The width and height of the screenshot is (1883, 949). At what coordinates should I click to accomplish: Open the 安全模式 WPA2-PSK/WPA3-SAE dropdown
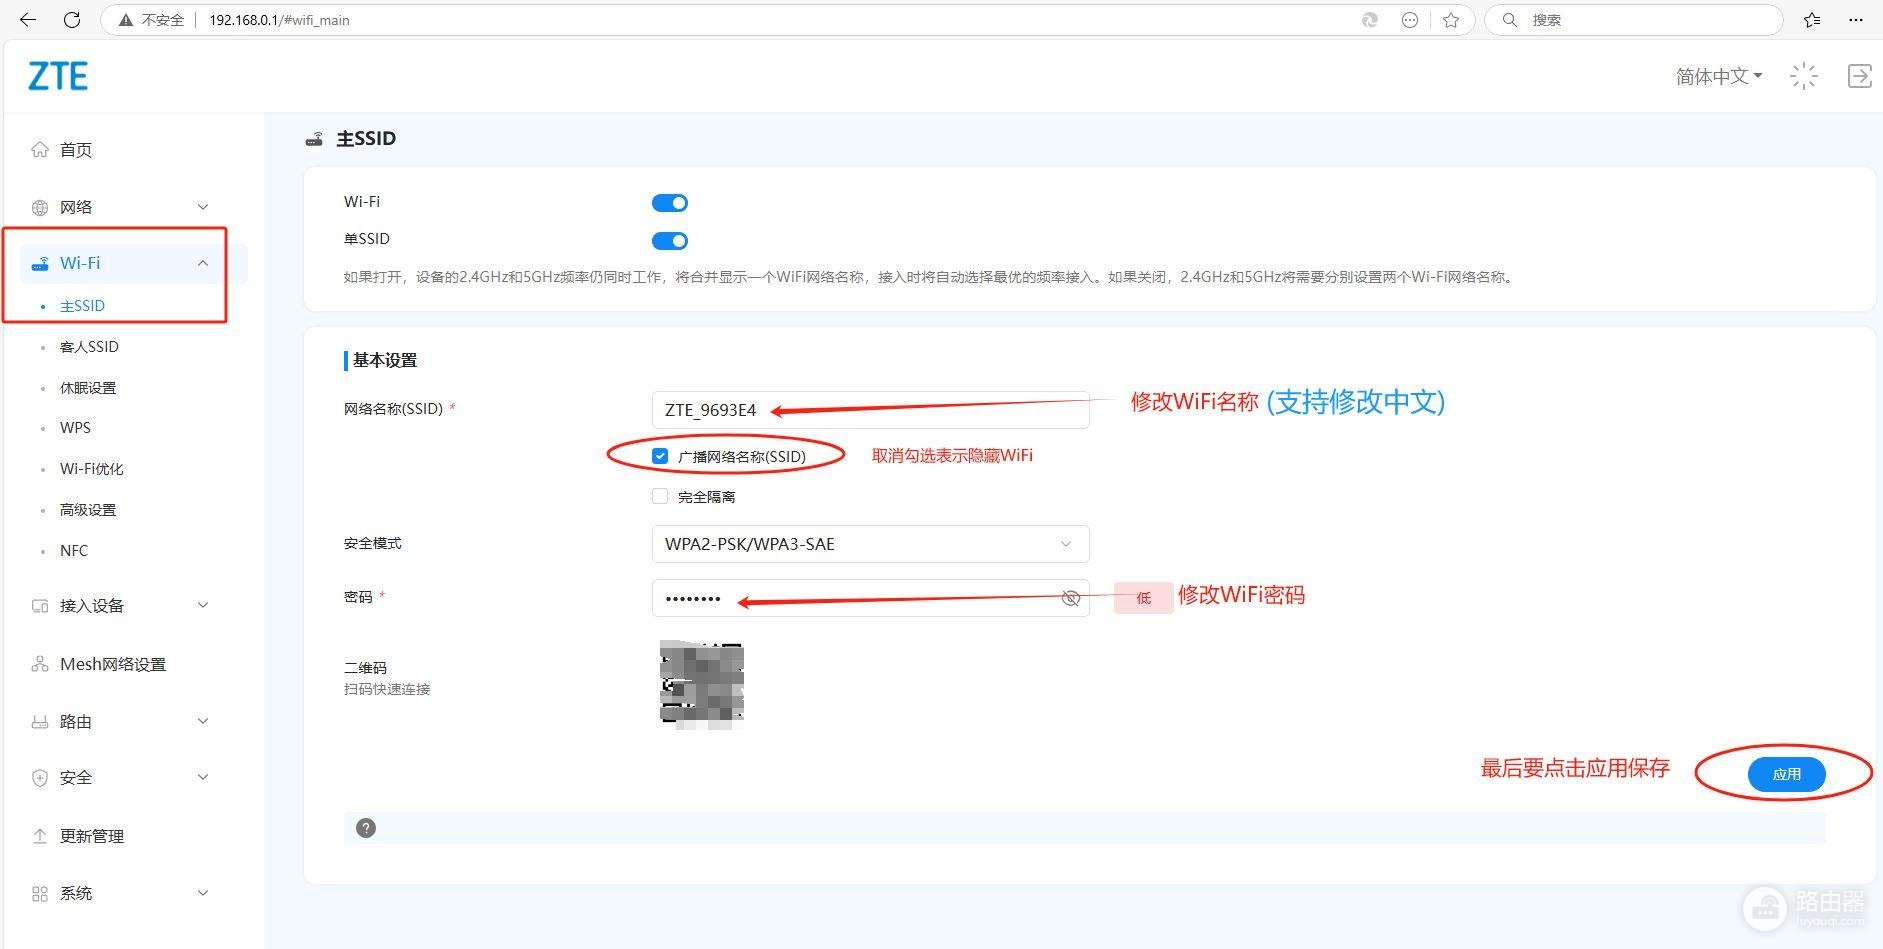870,544
